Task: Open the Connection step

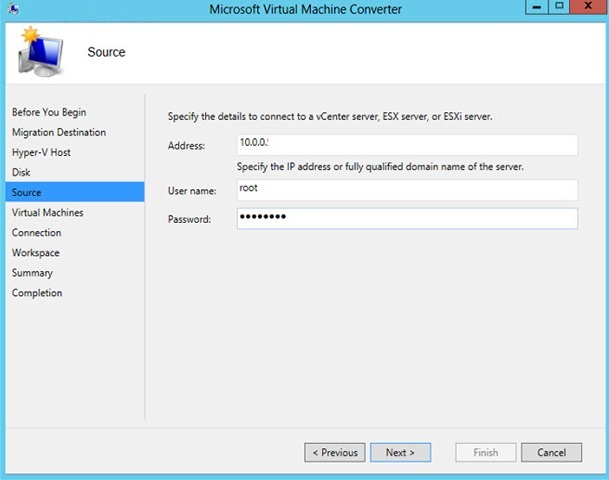Action: 37,233
